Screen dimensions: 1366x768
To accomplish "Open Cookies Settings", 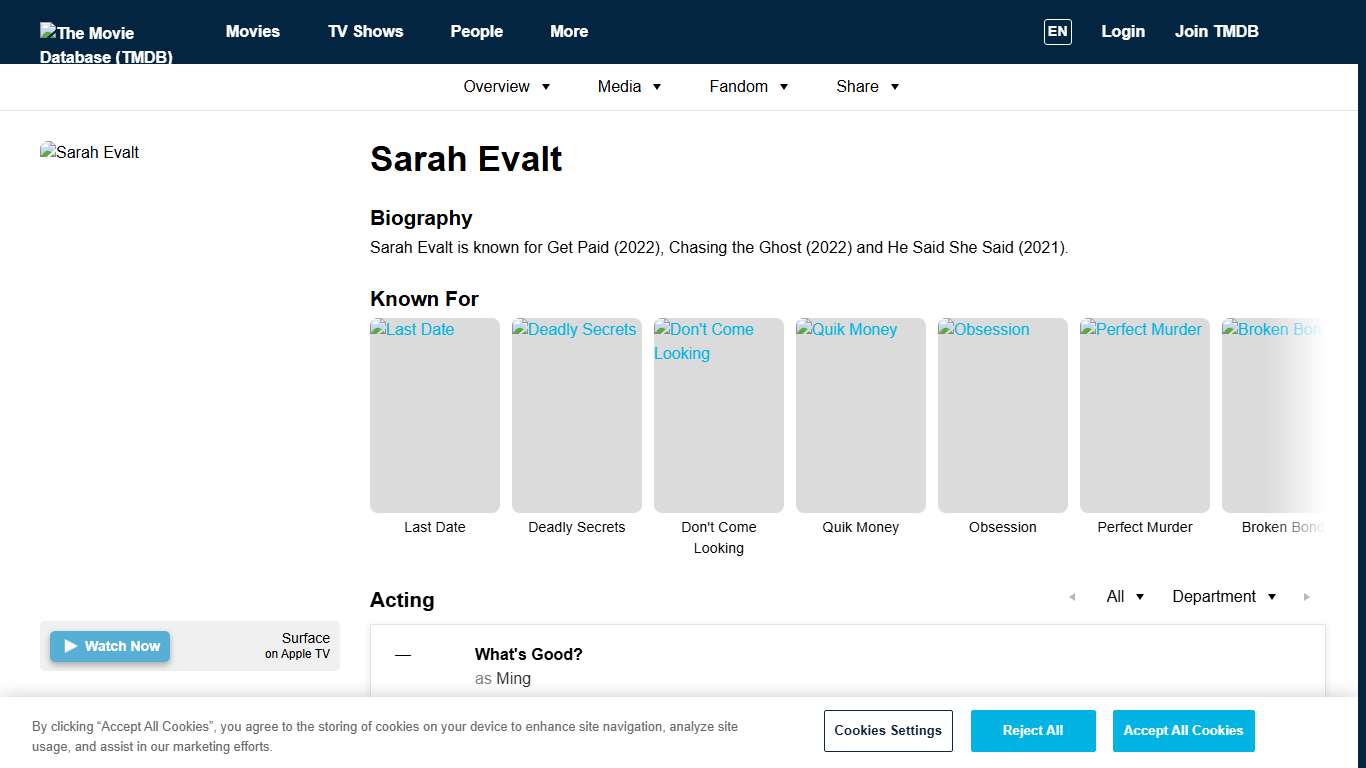I will coord(888,731).
